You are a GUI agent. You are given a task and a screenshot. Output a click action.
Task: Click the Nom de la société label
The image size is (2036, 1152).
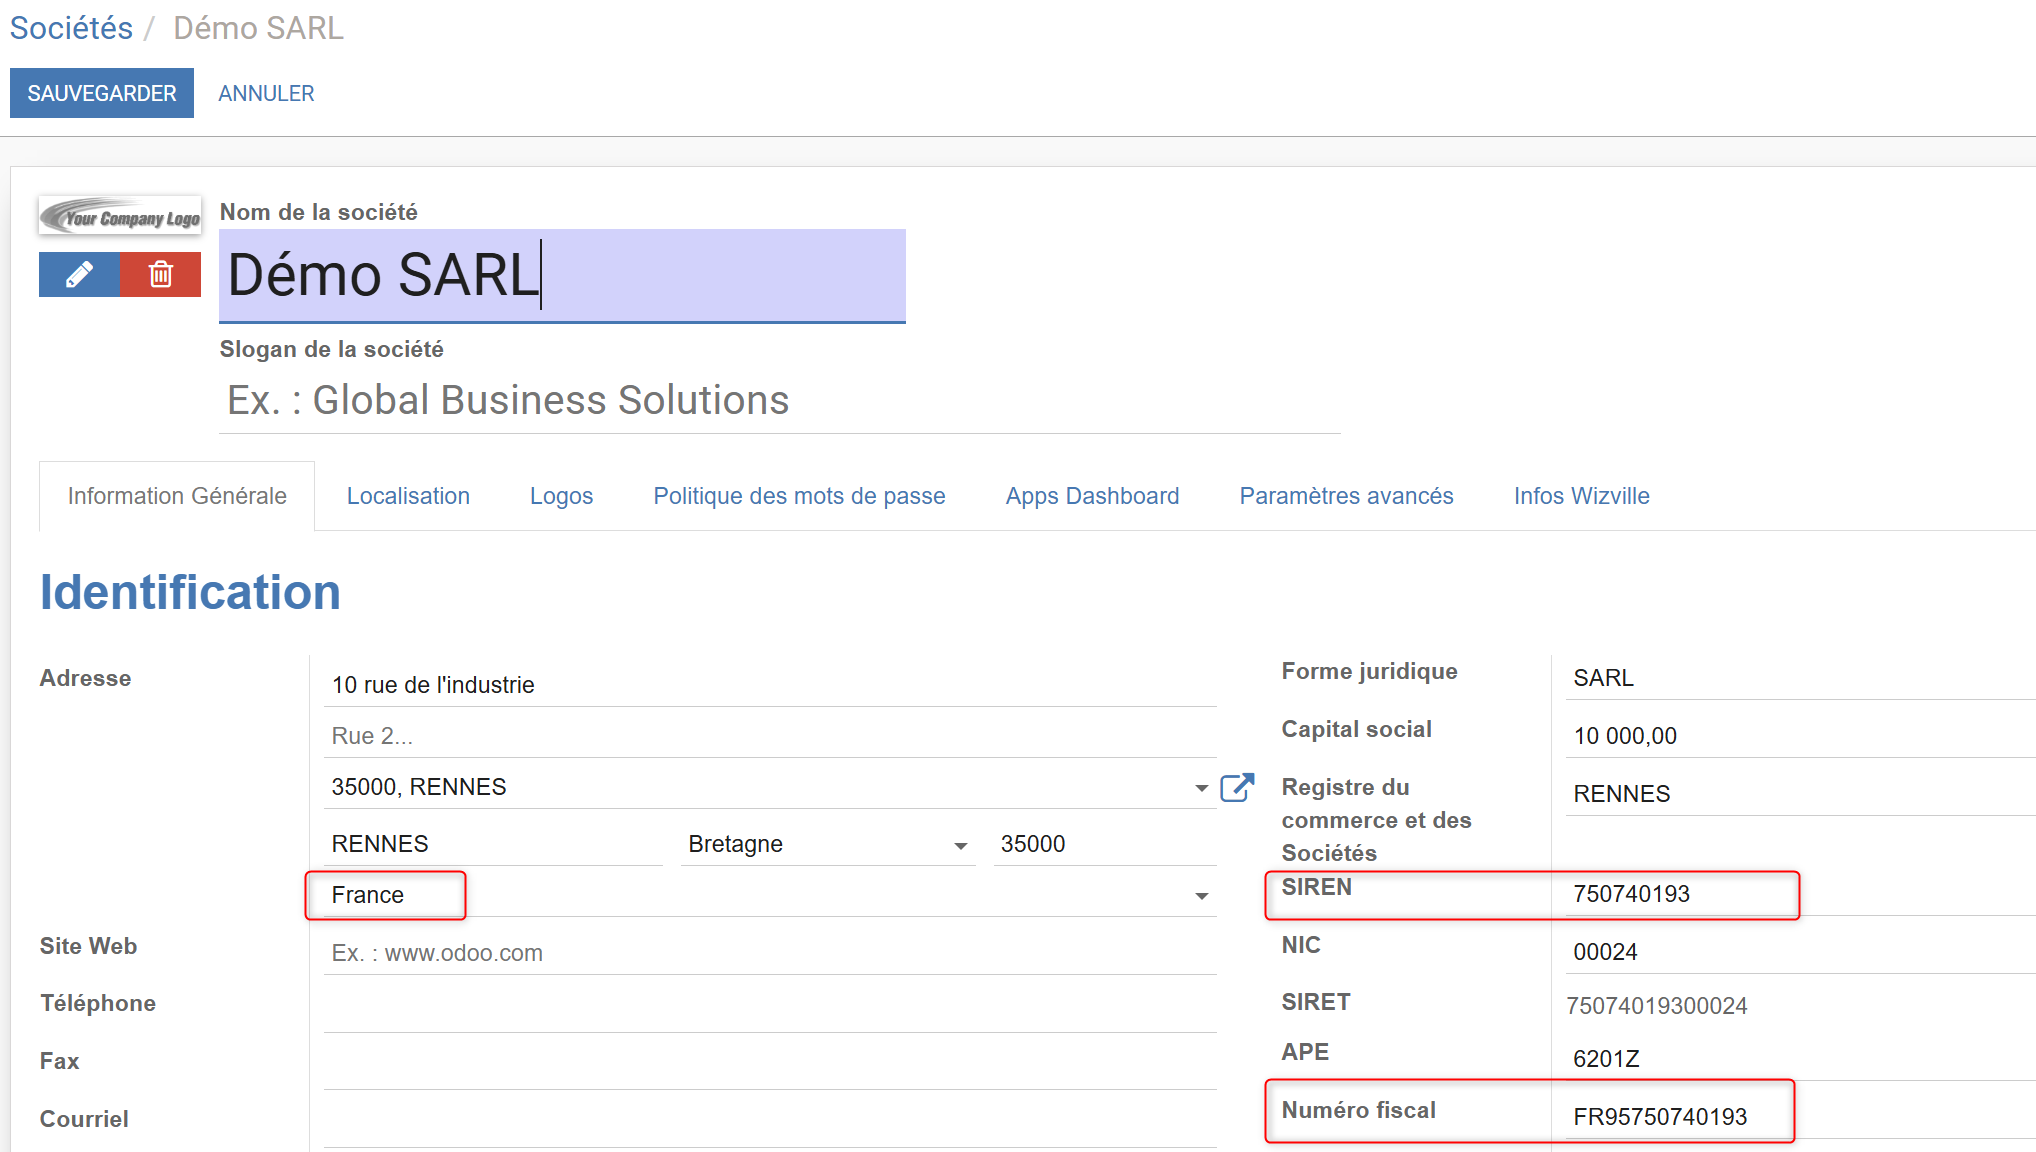[x=318, y=212]
